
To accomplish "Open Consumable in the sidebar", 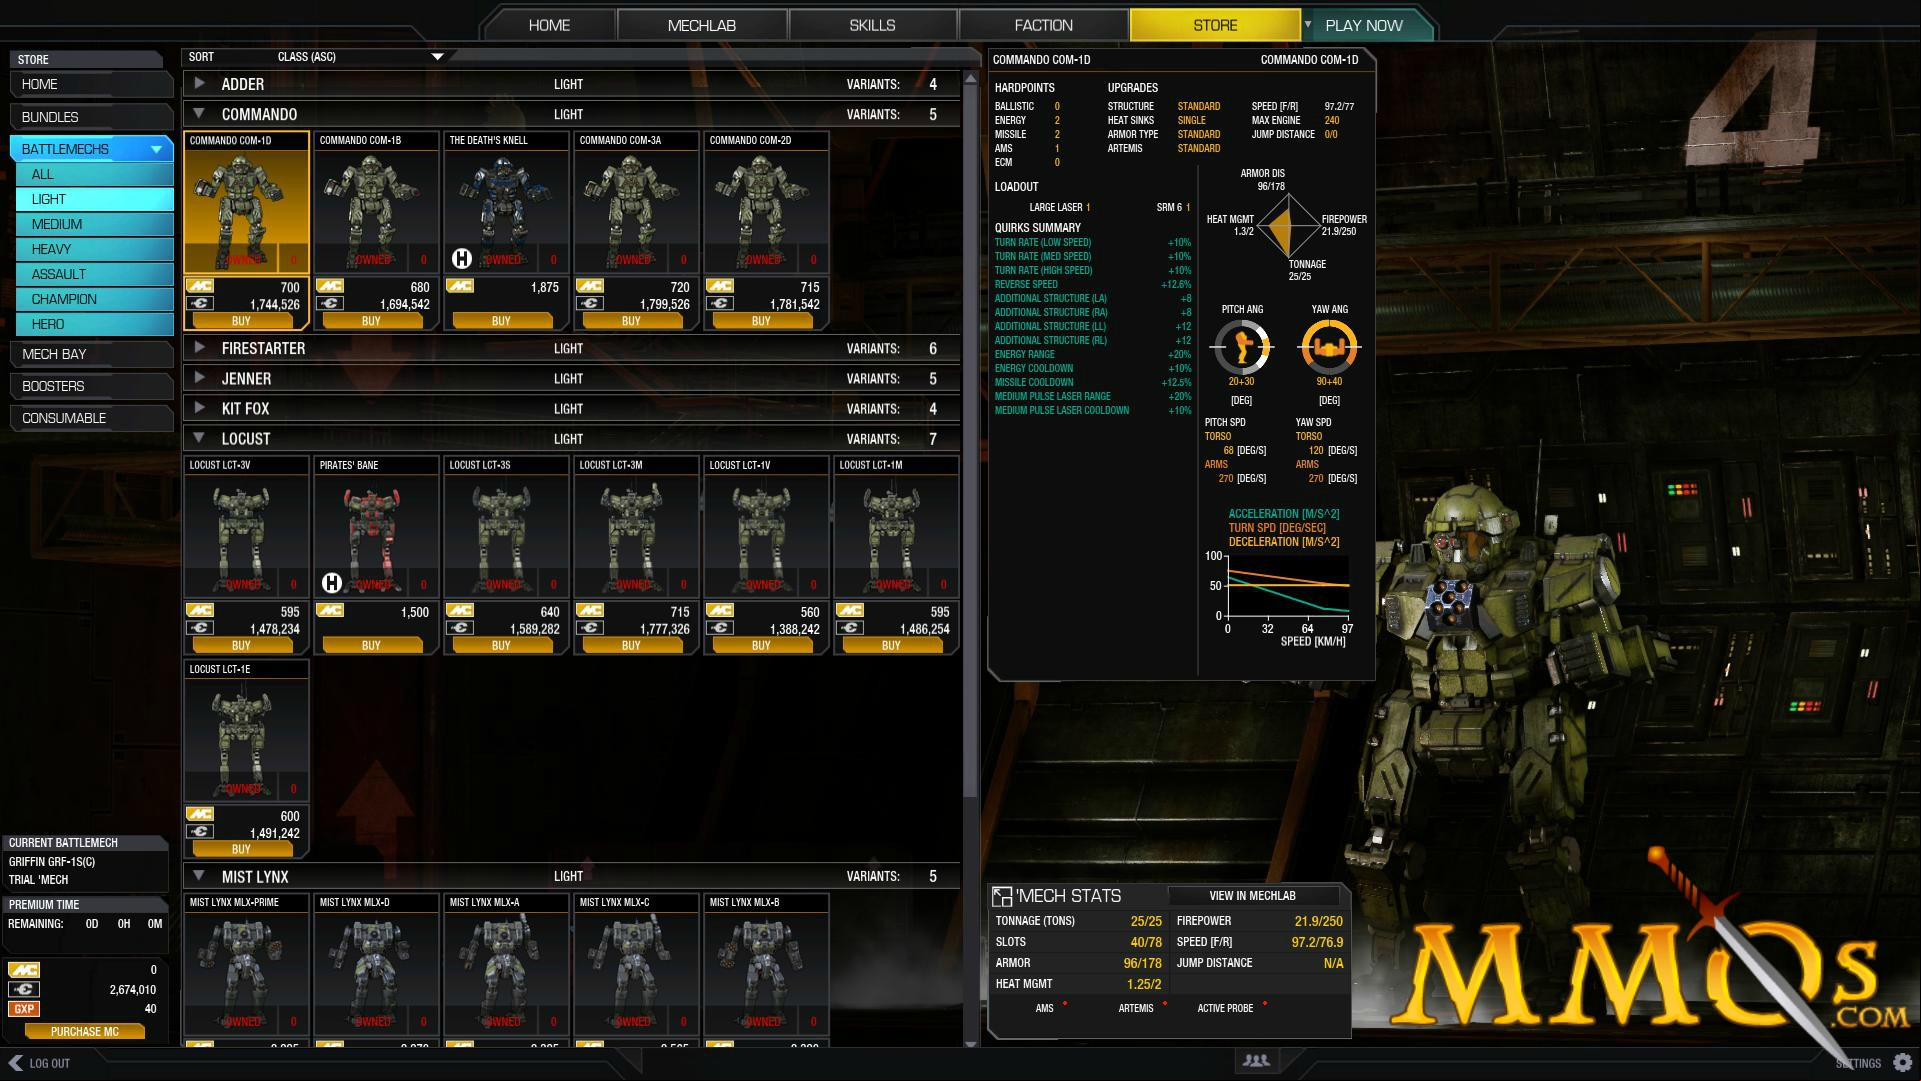I will [91, 418].
